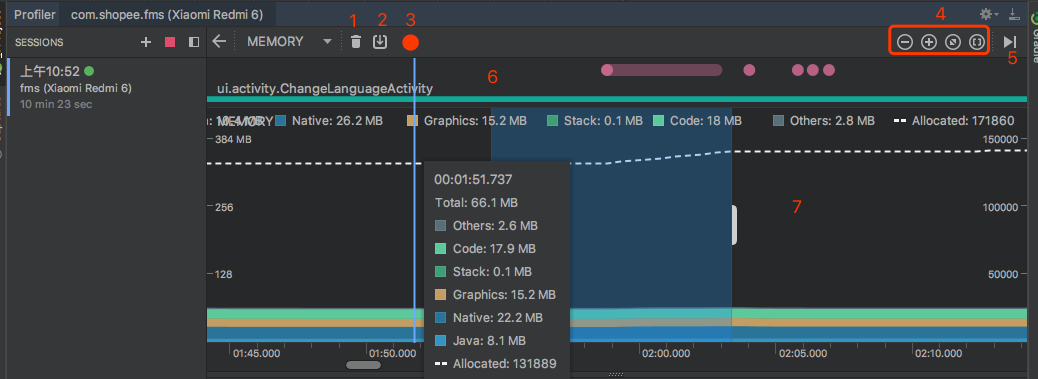Click 01:45.000 on the time axis

257,353
